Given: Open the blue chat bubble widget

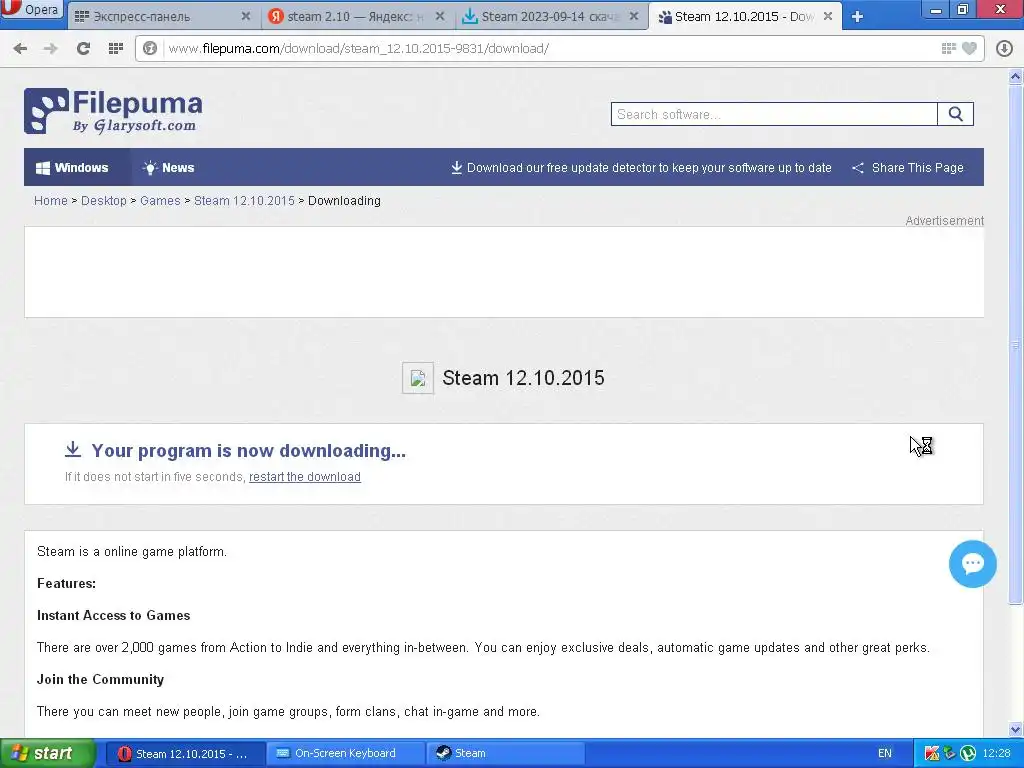Looking at the screenshot, I should (x=972, y=564).
